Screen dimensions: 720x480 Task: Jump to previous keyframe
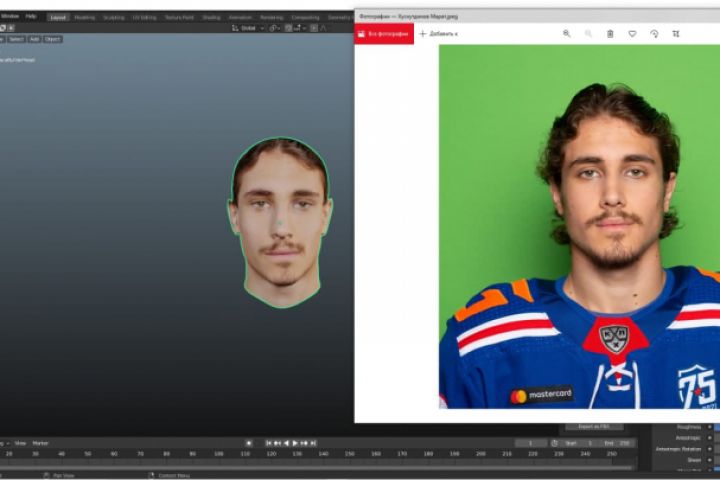point(277,443)
